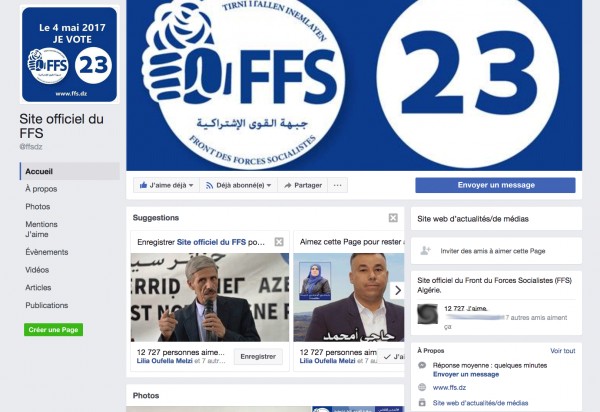
Task: Dismiss the Enregistrer Site officiel suggestion card
Action: (x=279, y=242)
